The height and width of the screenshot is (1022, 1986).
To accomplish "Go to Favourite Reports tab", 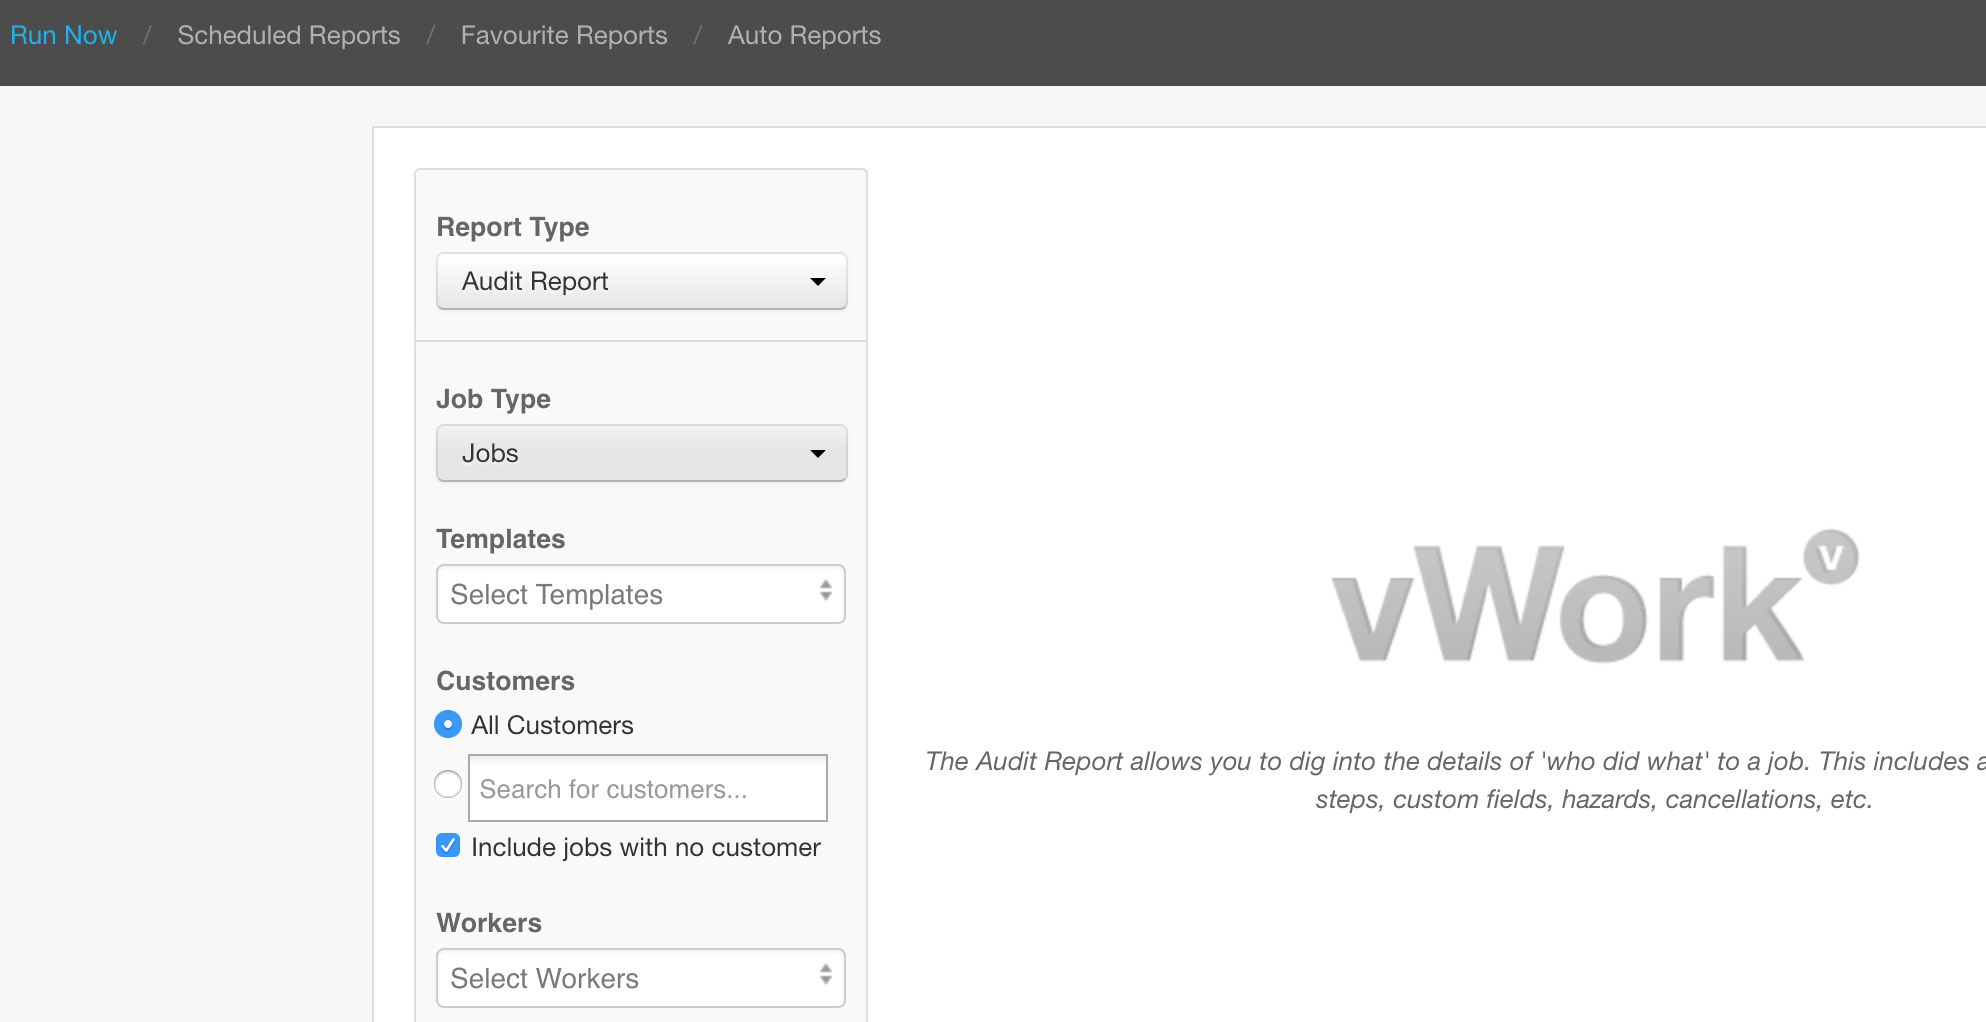I will point(564,35).
